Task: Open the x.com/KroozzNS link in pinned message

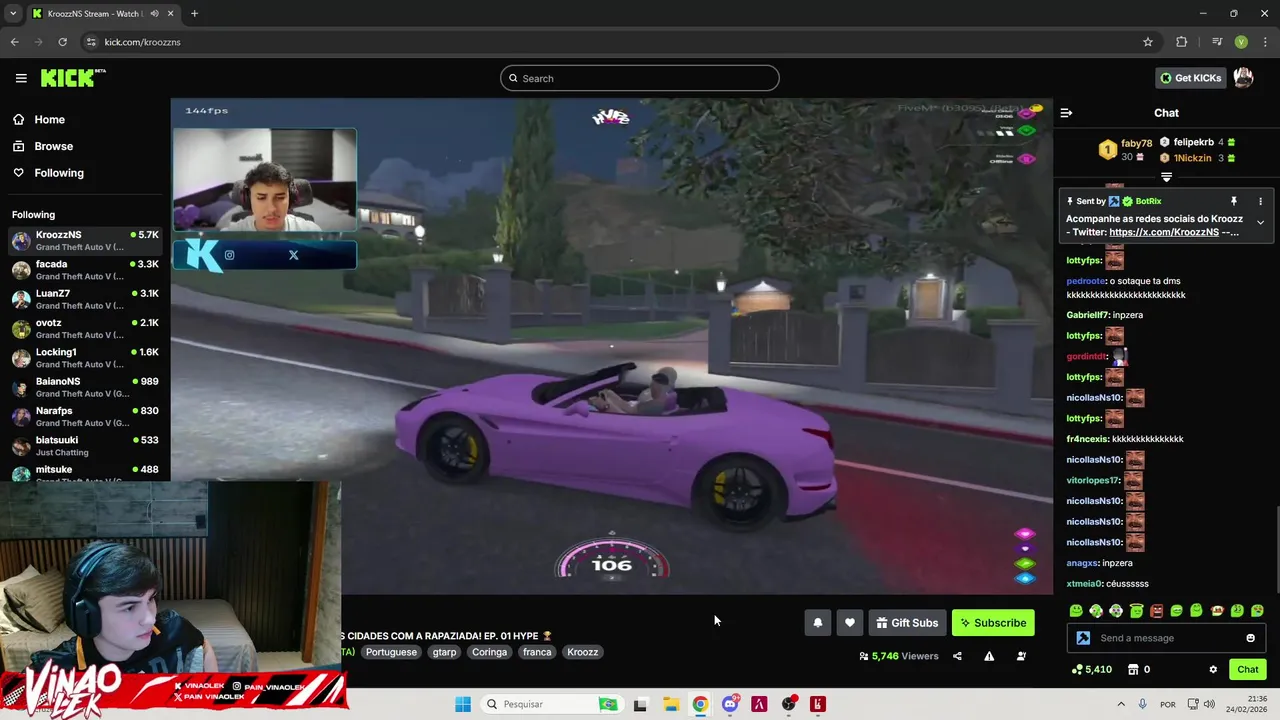Action: 1164,232
